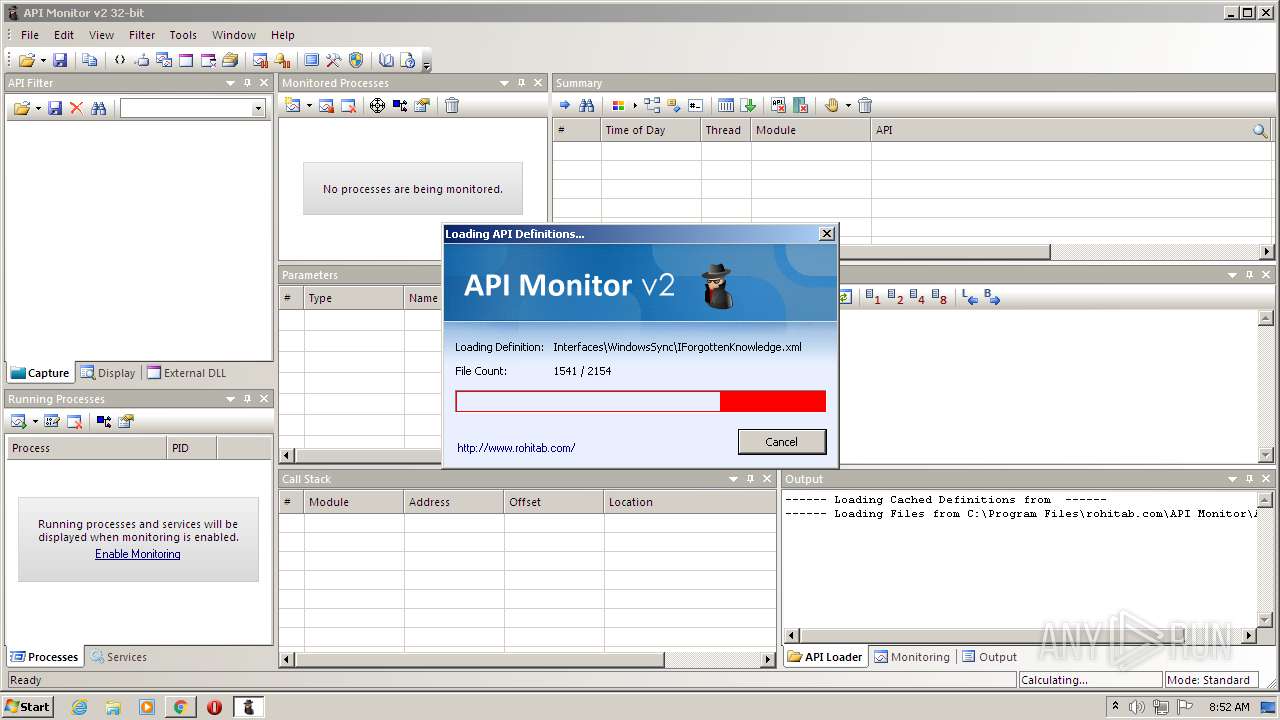The image size is (1280, 720).
Task: Expand the Running Processes monitor dropdown arrow
Action: coord(34,421)
